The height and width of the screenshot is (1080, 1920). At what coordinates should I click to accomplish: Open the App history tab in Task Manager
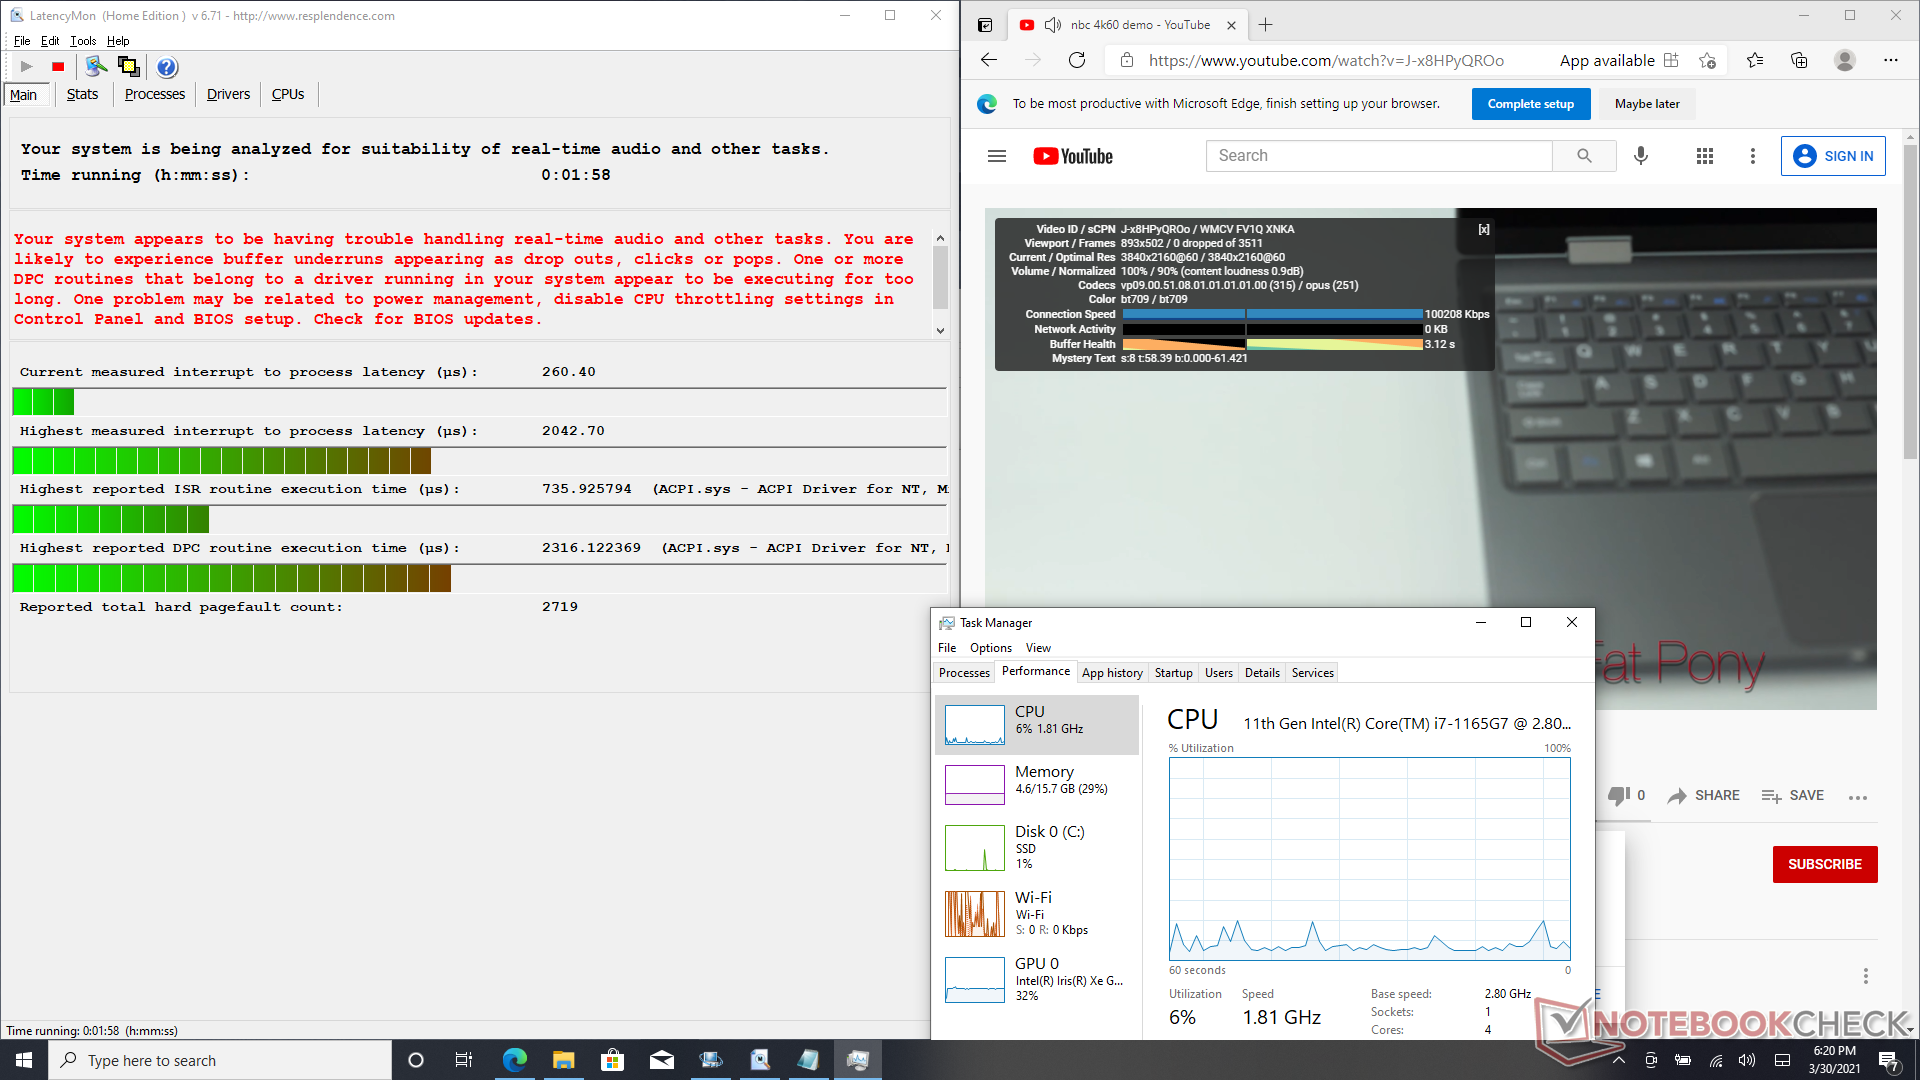click(1112, 673)
